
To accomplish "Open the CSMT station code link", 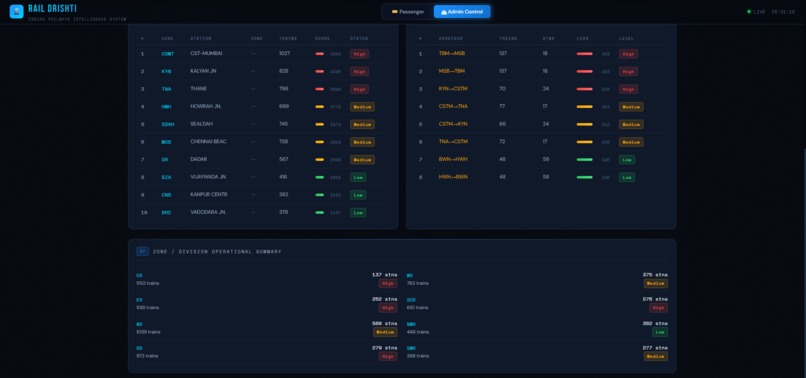I will point(168,54).
